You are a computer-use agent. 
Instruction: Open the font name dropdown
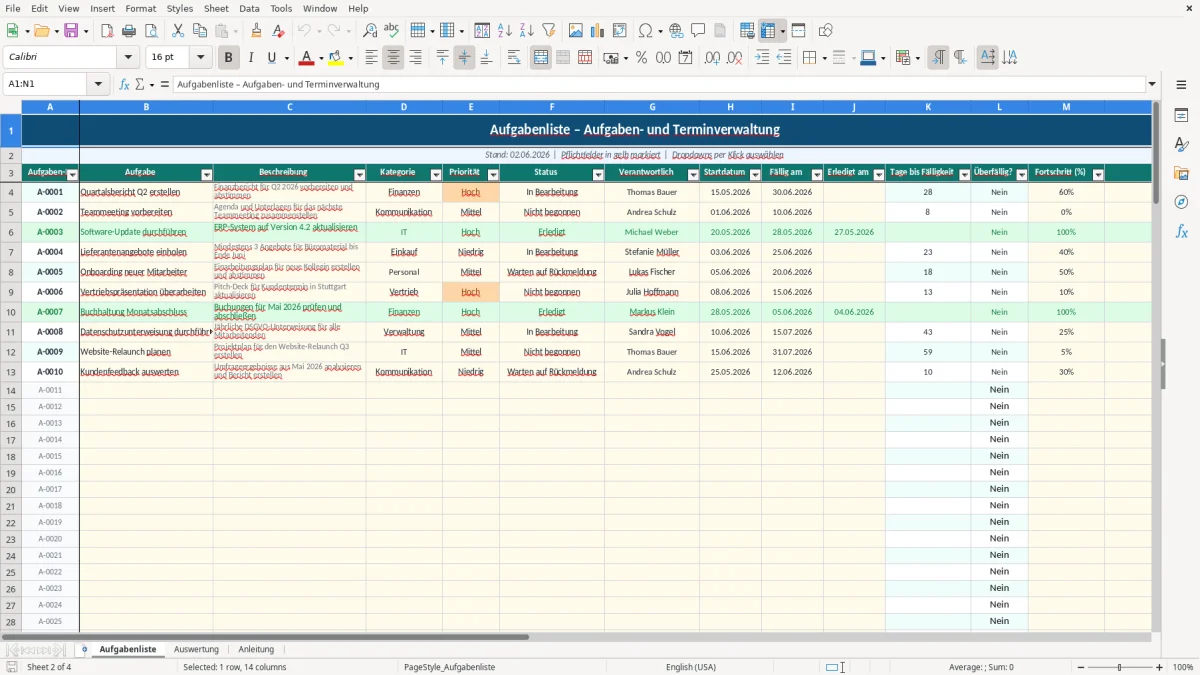(128, 58)
